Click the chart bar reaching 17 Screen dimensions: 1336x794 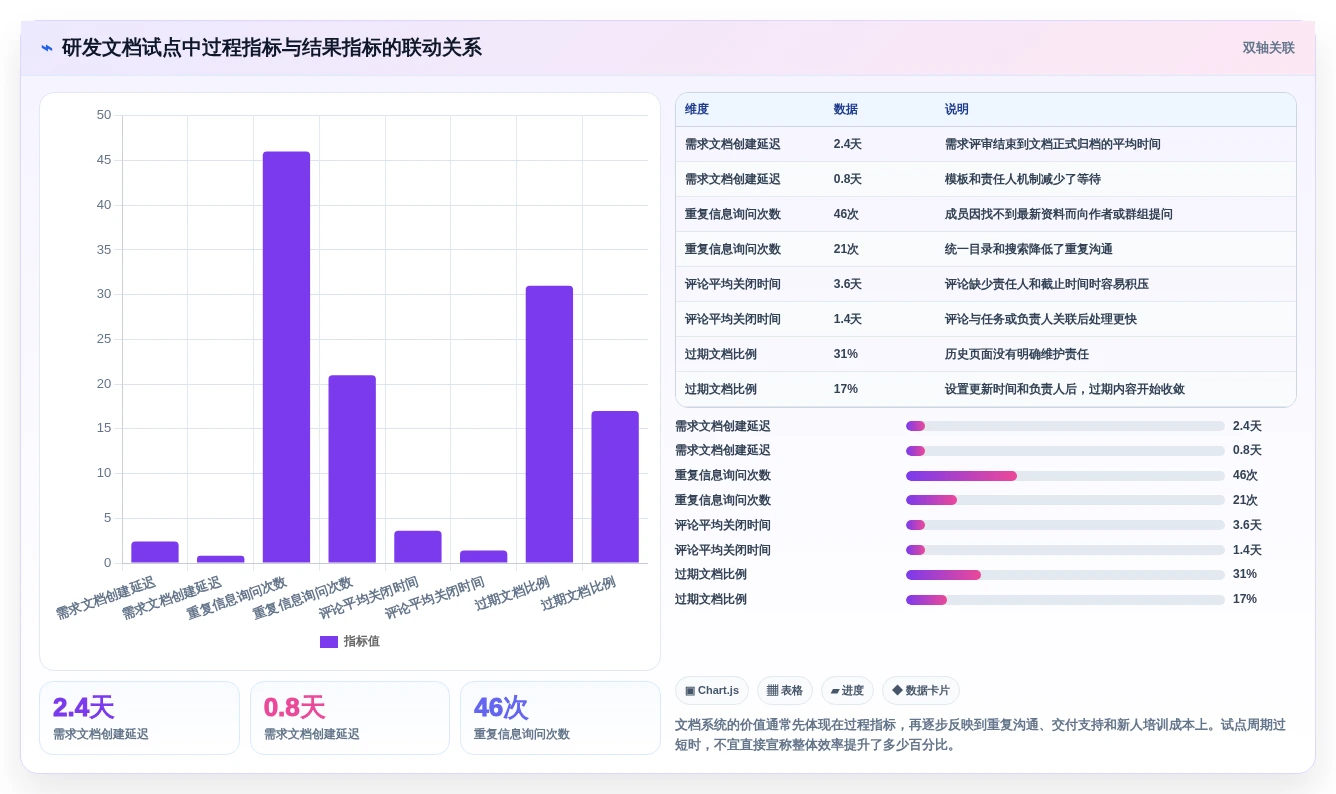(x=615, y=487)
